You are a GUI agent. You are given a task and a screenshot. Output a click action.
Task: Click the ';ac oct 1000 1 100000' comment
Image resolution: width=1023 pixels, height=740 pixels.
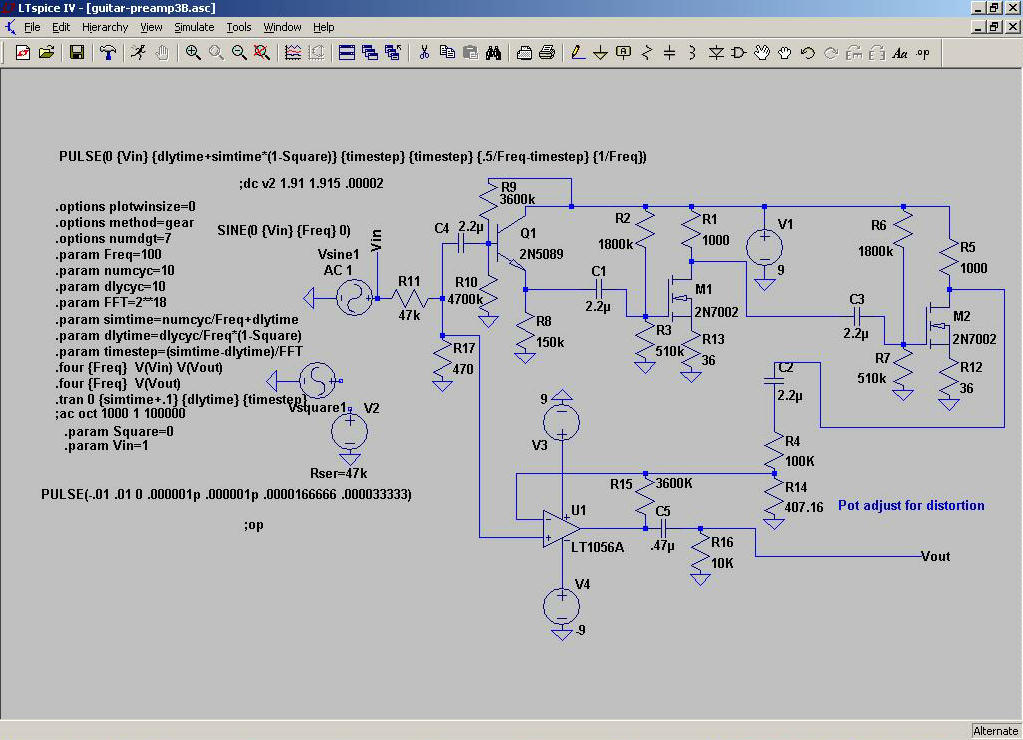click(120, 414)
